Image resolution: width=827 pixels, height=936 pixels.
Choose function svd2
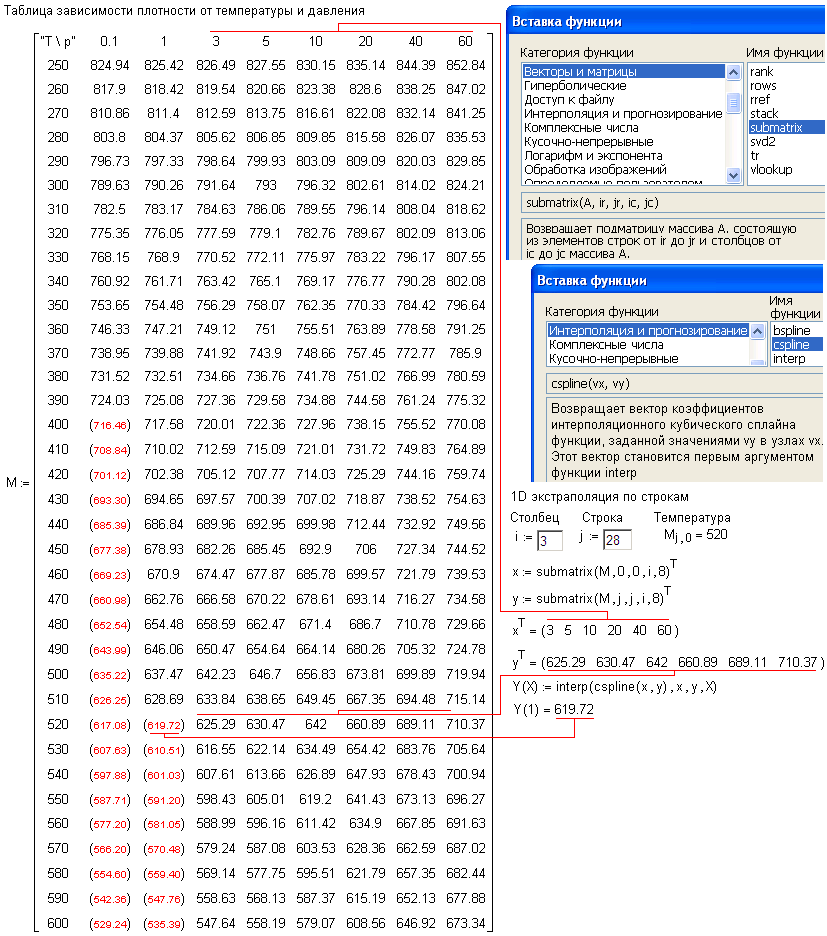coord(763,141)
